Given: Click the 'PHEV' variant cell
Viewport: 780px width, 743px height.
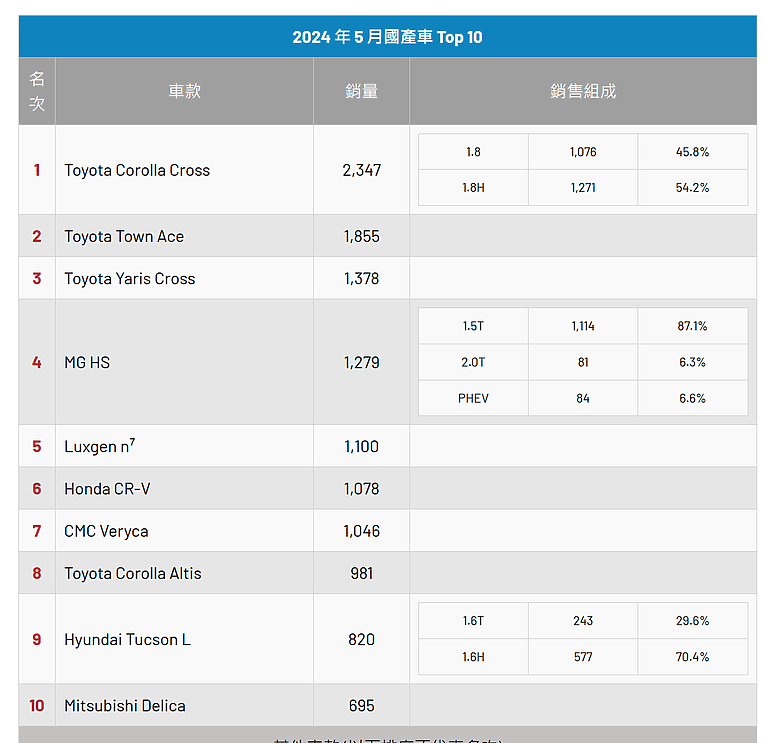Looking at the screenshot, I should coord(473,398).
